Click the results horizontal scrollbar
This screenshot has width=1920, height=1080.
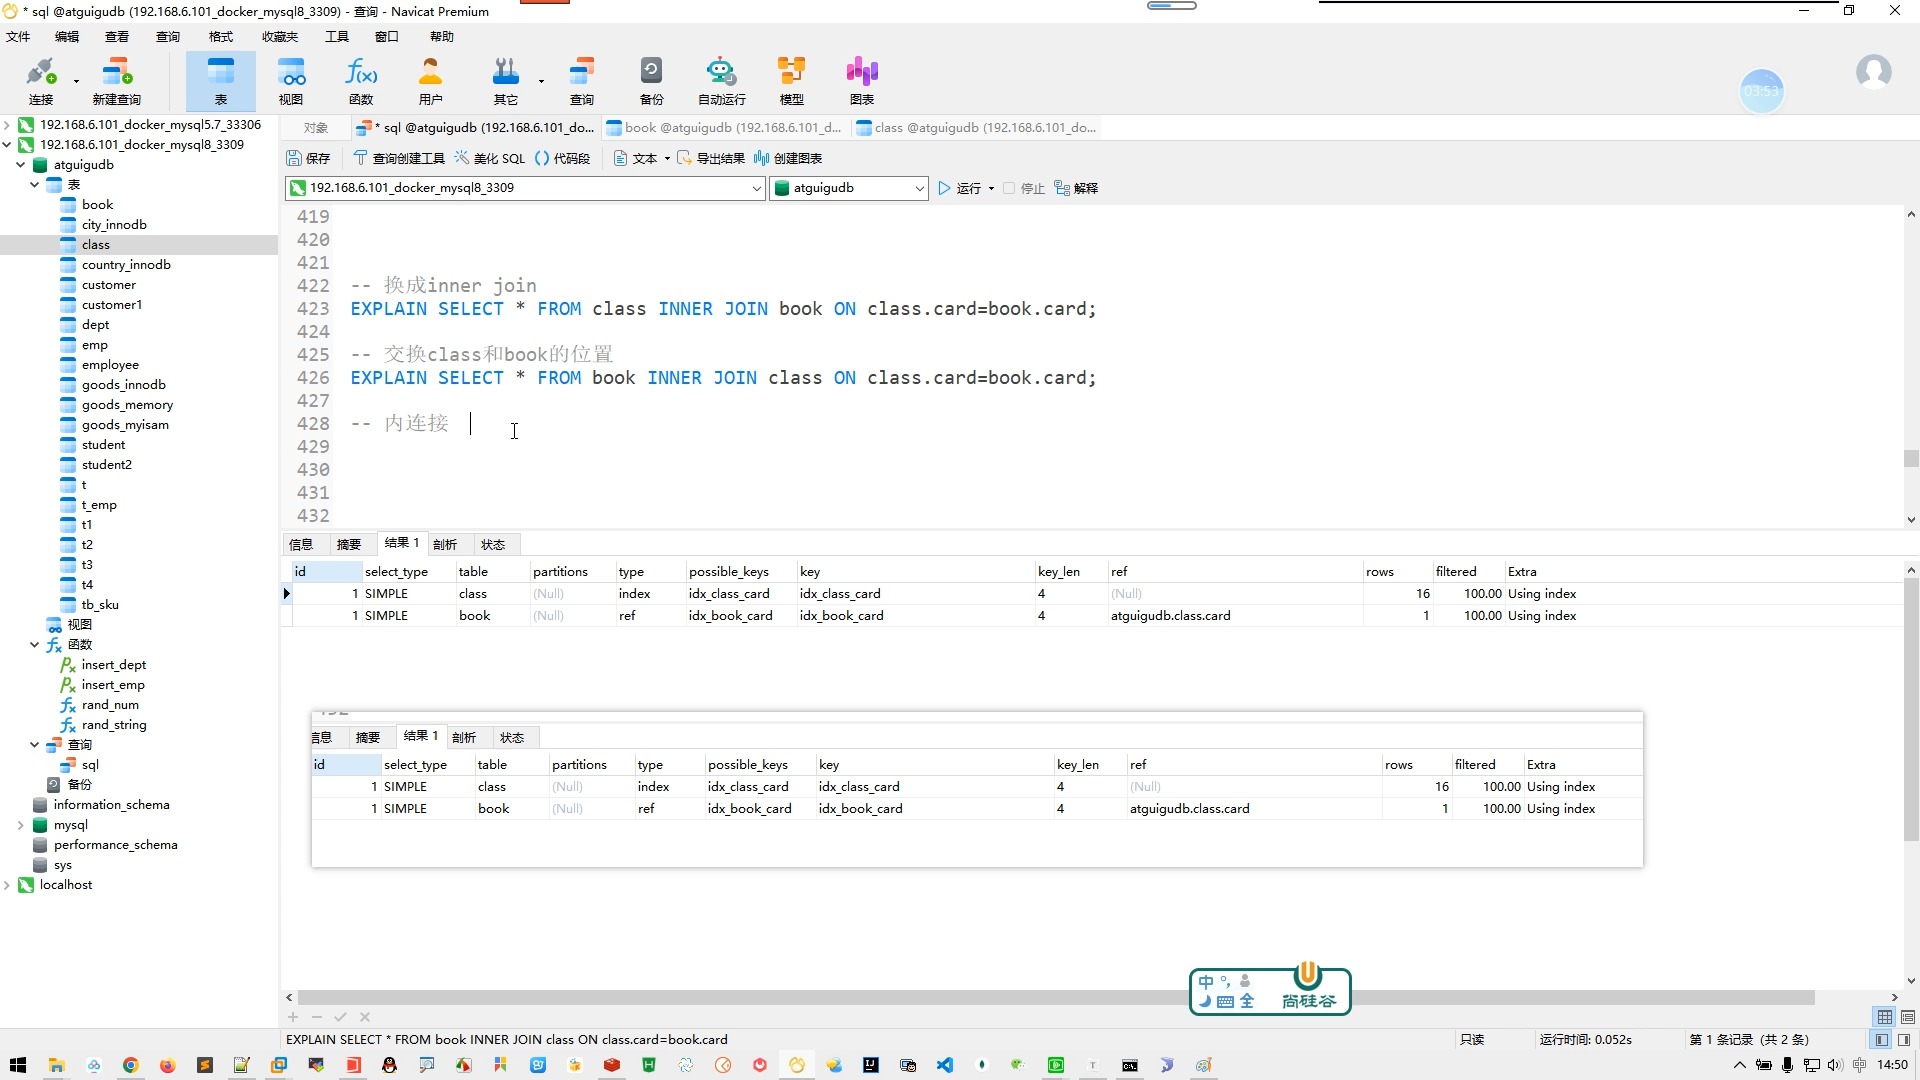click(1056, 998)
